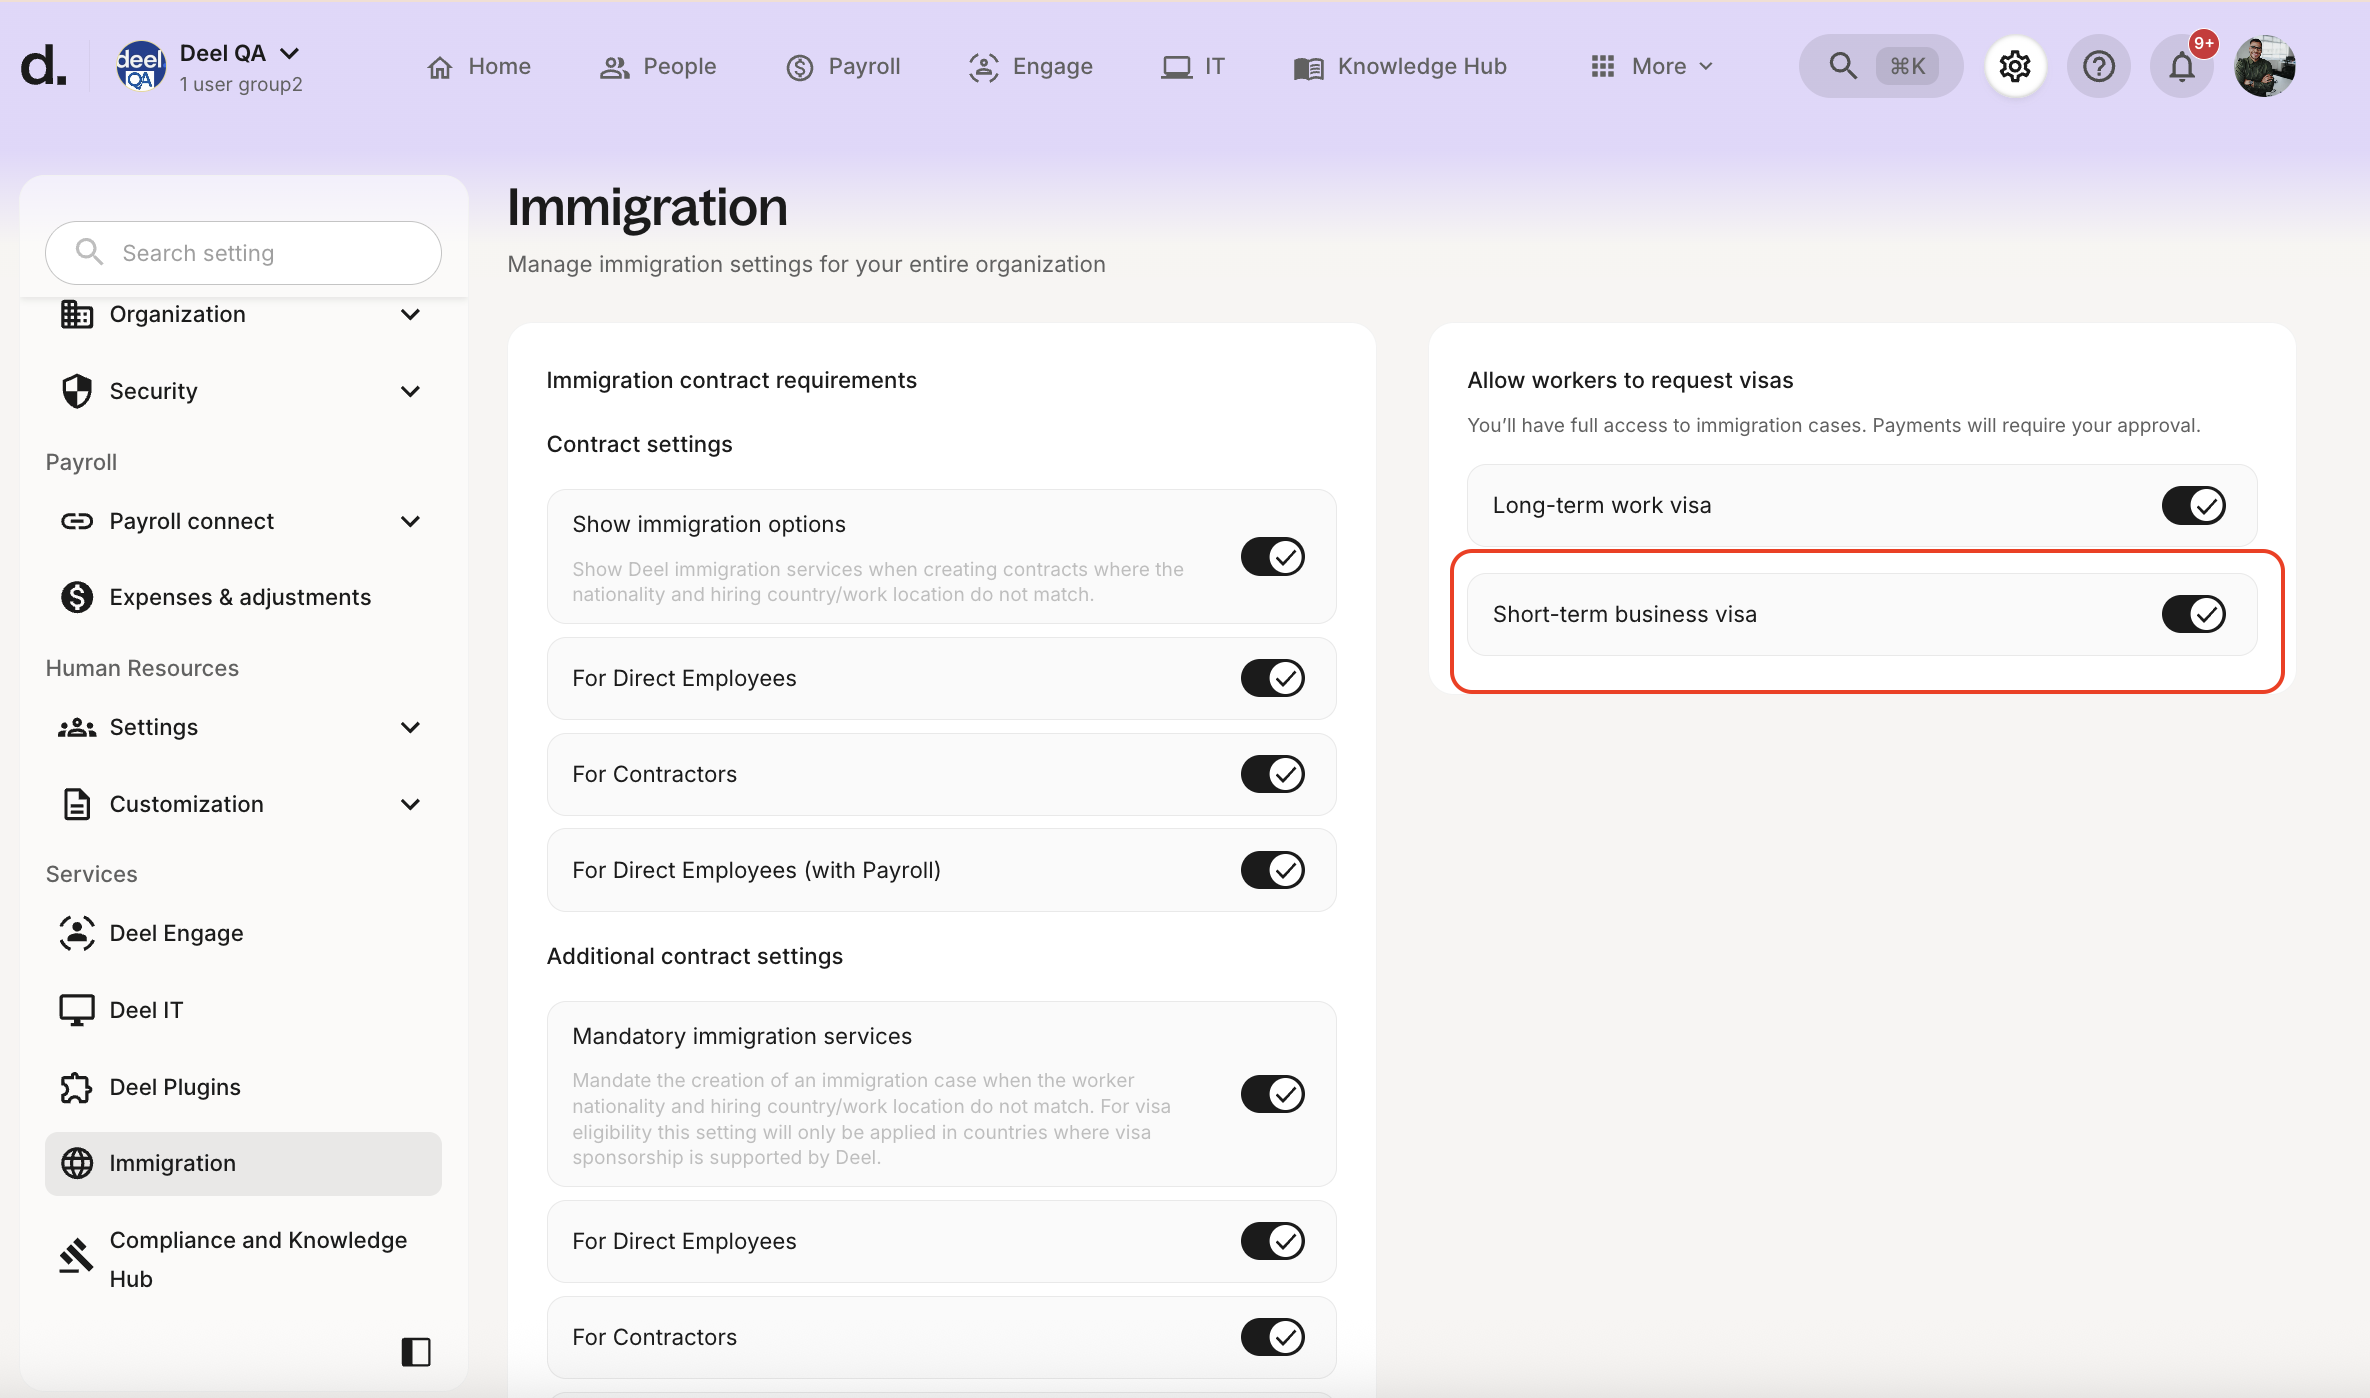The height and width of the screenshot is (1398, 2370).
Task: Go to the People tab
Action: (658, 66)
